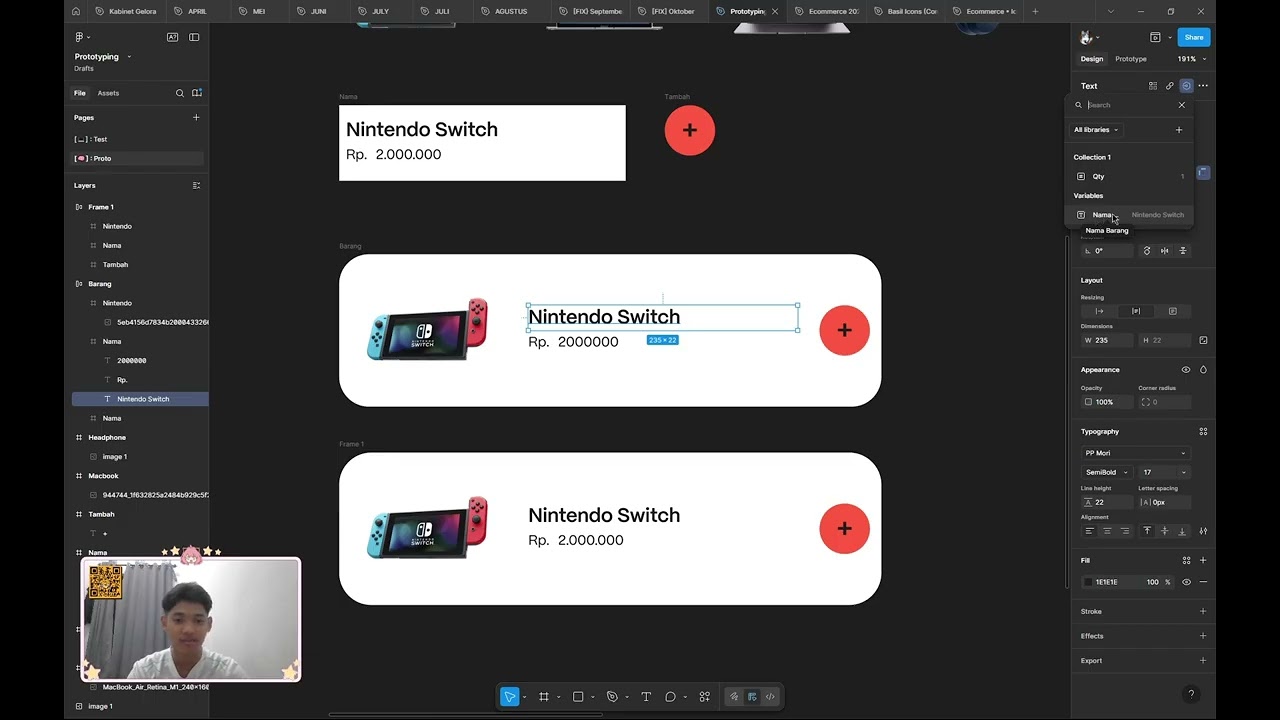Screen dimensions: 1280x720
Task: Enable Dev Mode toggle in bottom toolbar
Action: (x=770, y=697)
